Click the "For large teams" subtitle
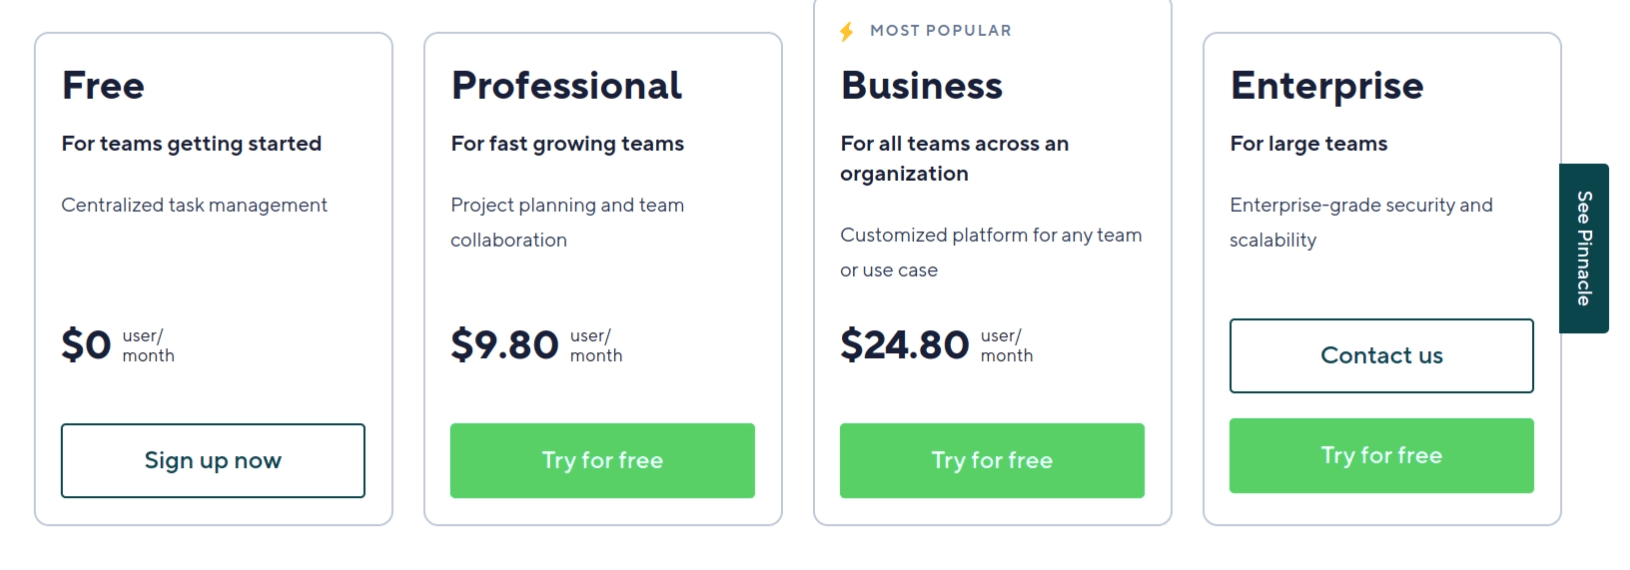The width and height of the screenshot is (1630, 570). pyautogui.click(x=1308, y=144)
